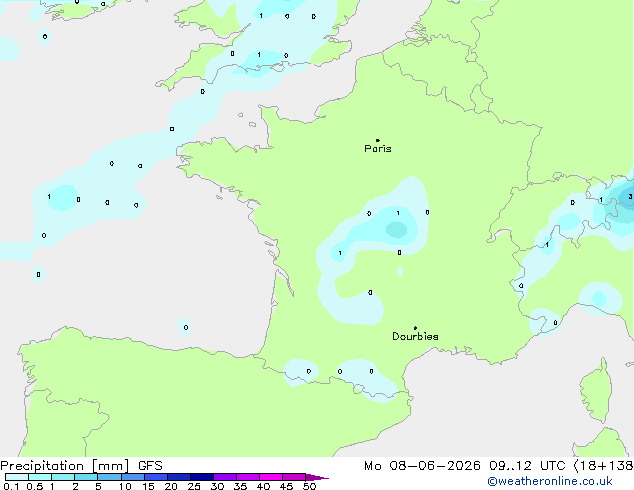
Task: Click the Paris city marker dot
Action: coord(378,140)
